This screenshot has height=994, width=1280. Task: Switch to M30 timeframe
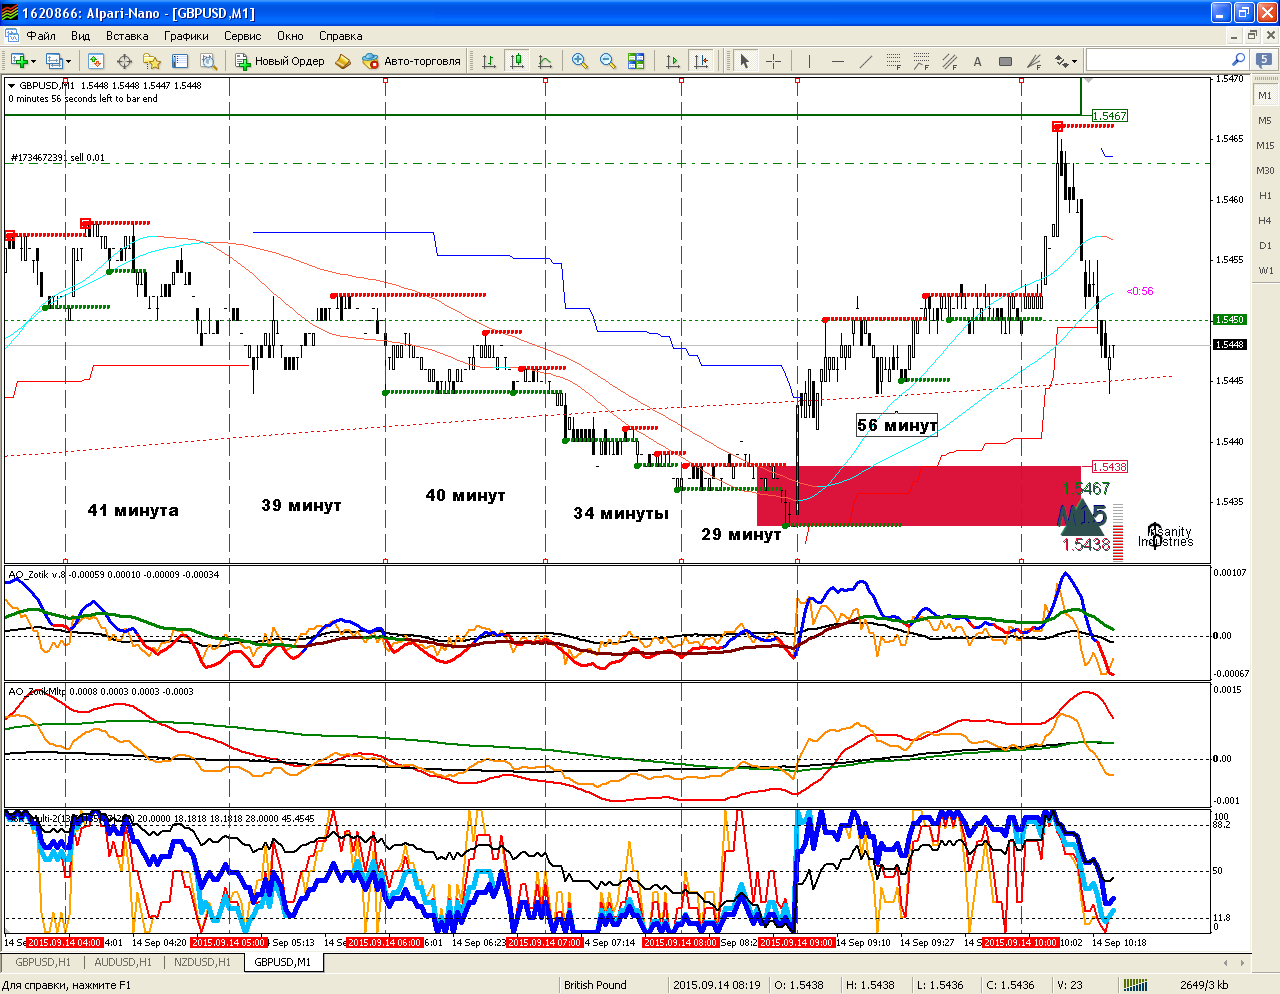coord(1265,171)
